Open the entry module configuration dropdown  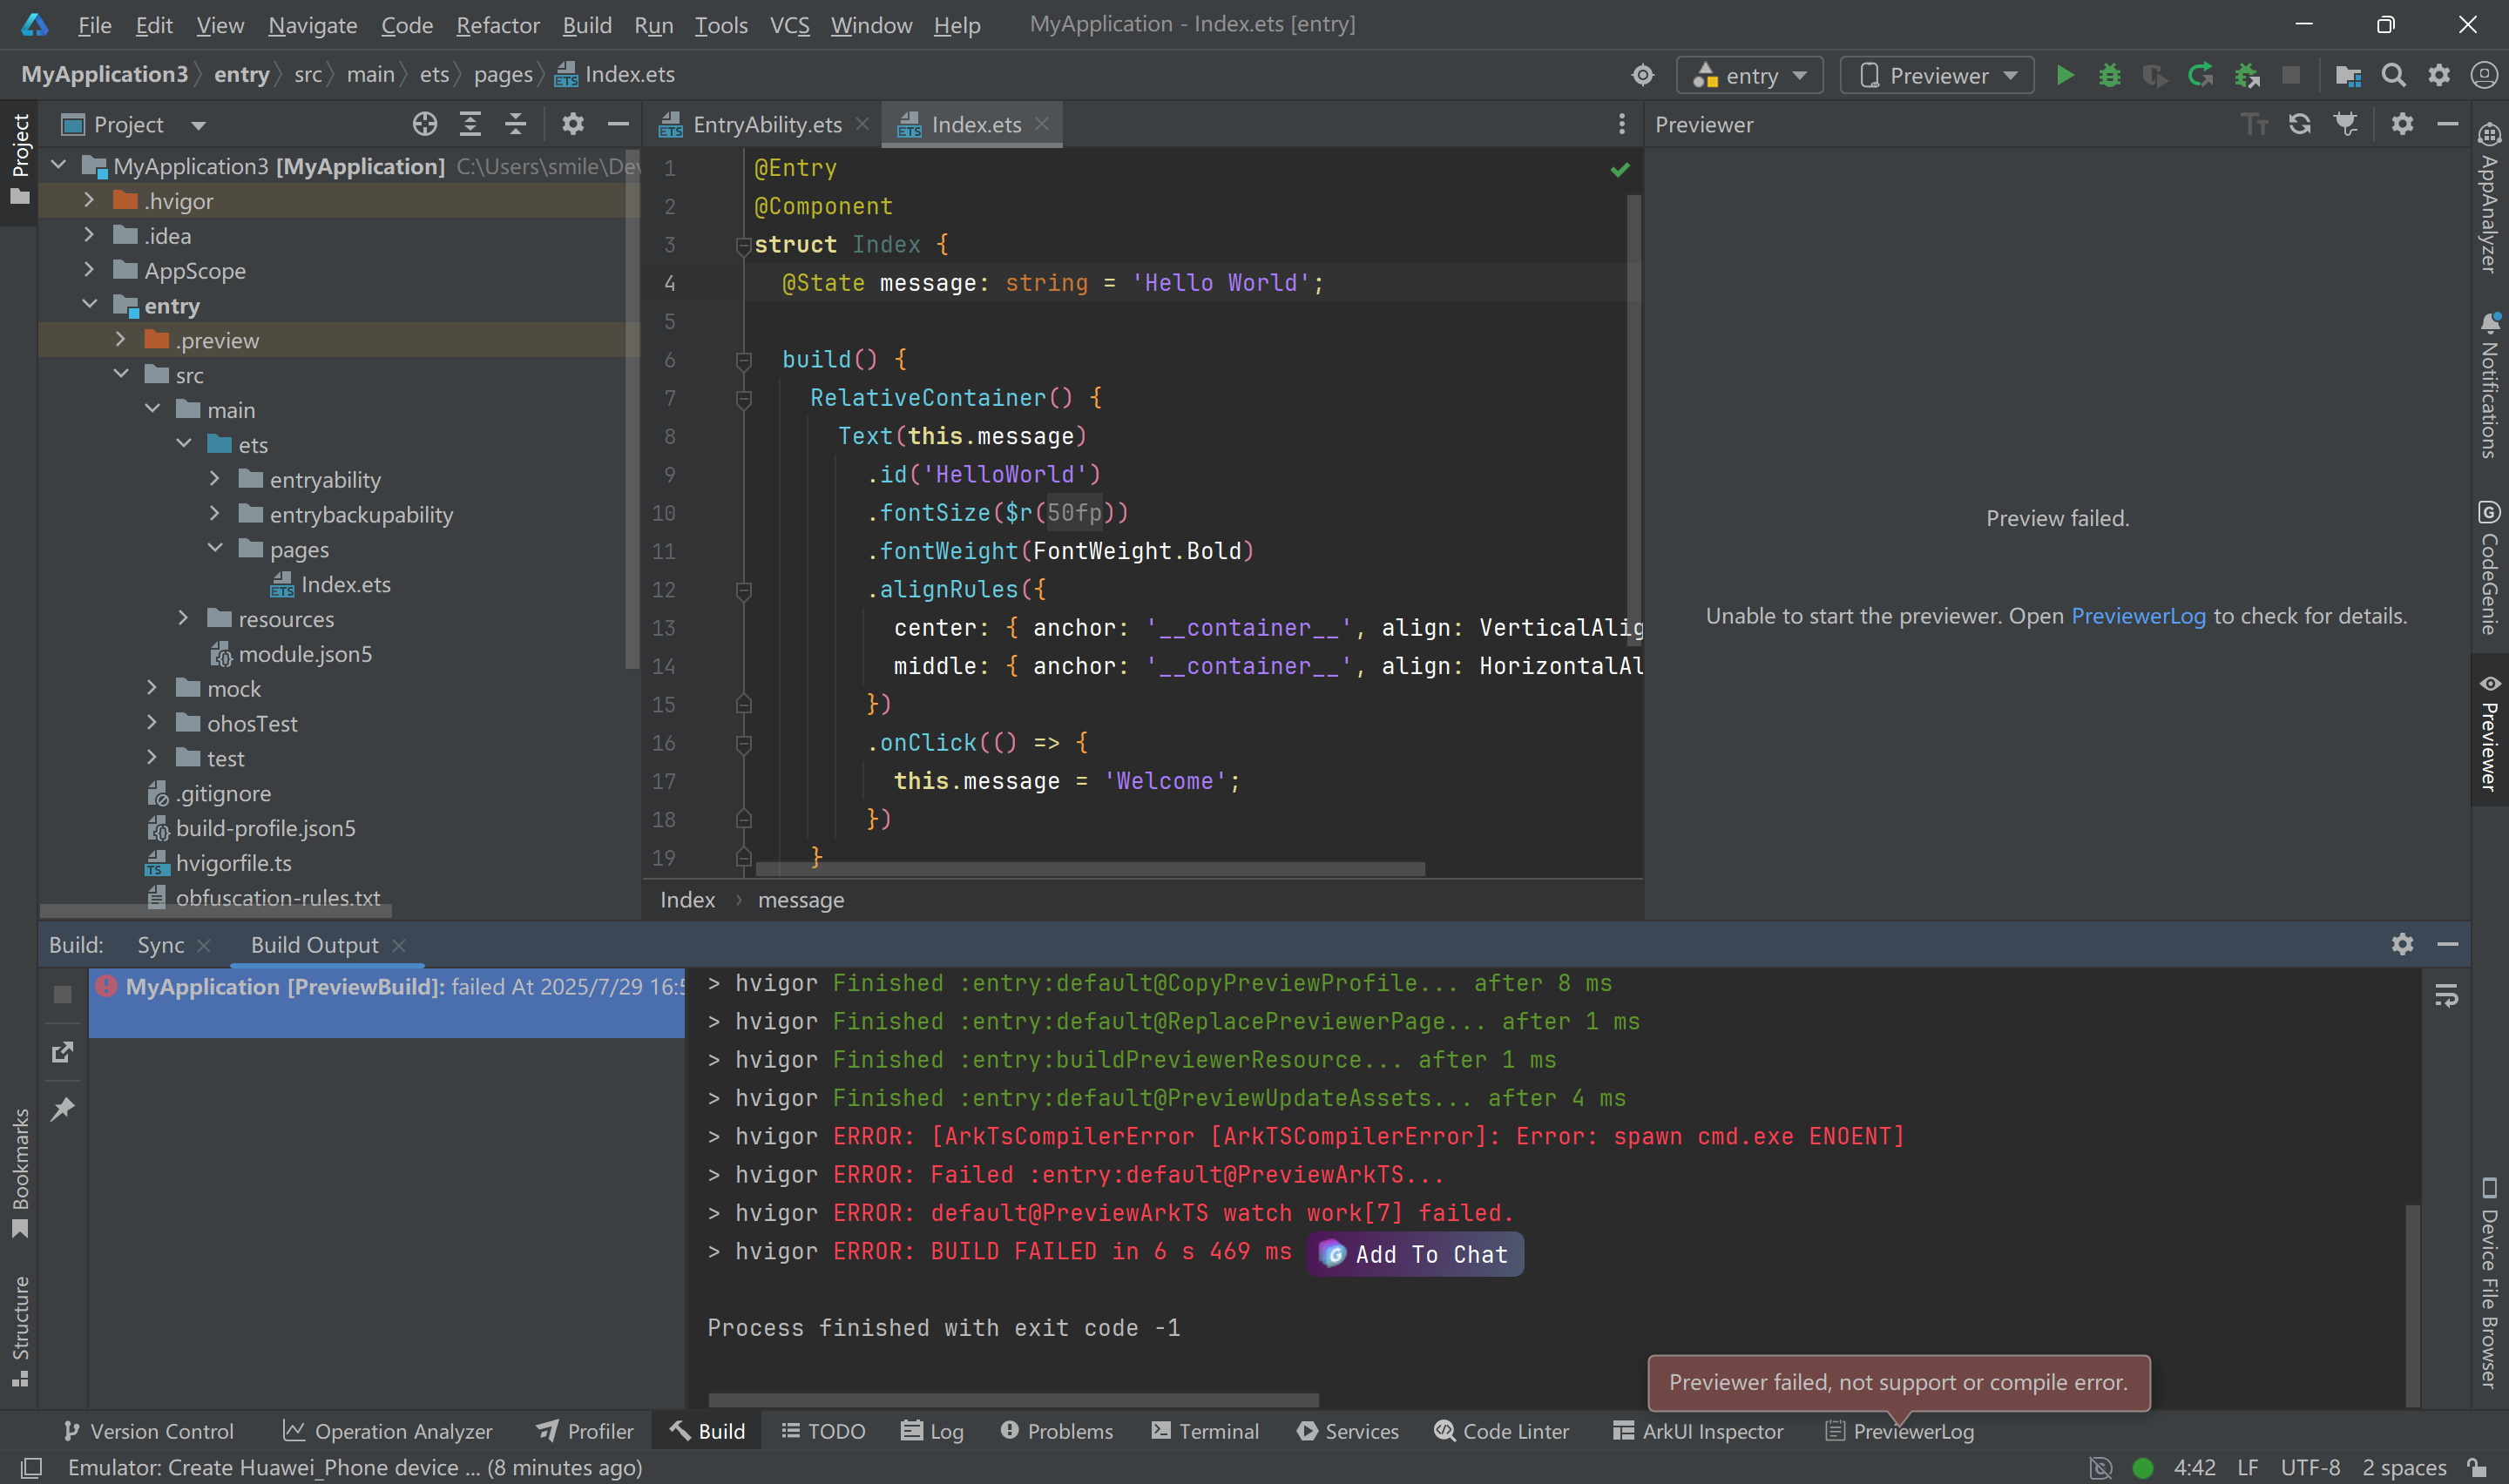(1750, 75)
